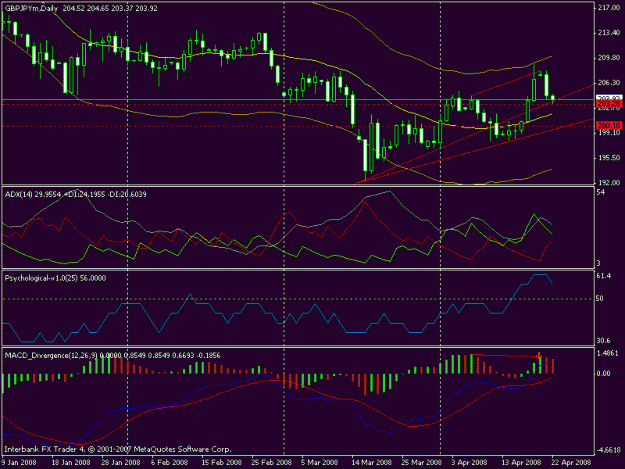Image resolution: width=625 pixels, height=469 pixels.
Task: Click the ADX scale value 3
Action: pyautogui.click(x=599, y=263)
